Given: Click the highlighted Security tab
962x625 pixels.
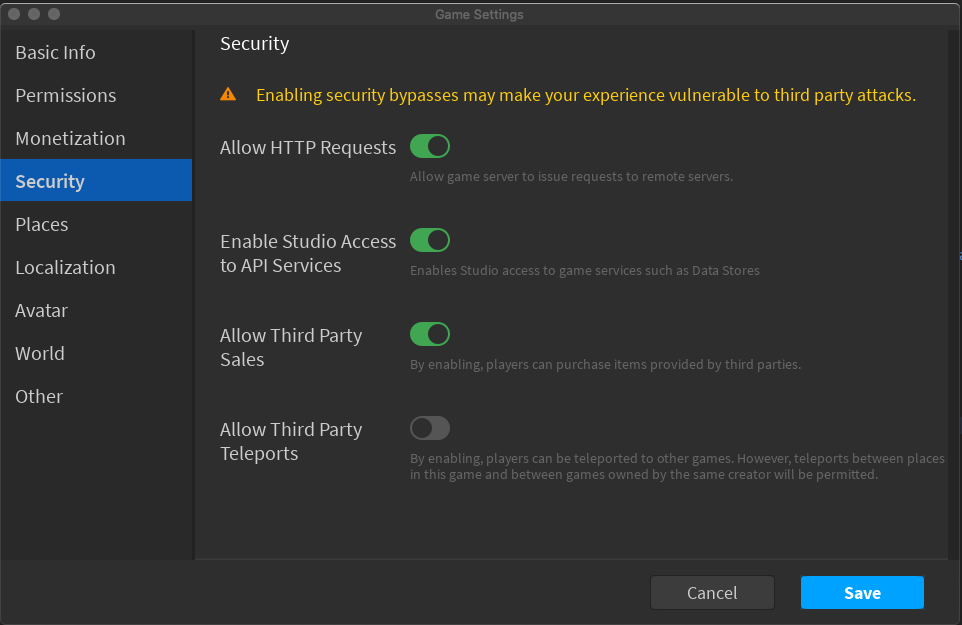Looking at the screenshot, I should pos(50,181).
